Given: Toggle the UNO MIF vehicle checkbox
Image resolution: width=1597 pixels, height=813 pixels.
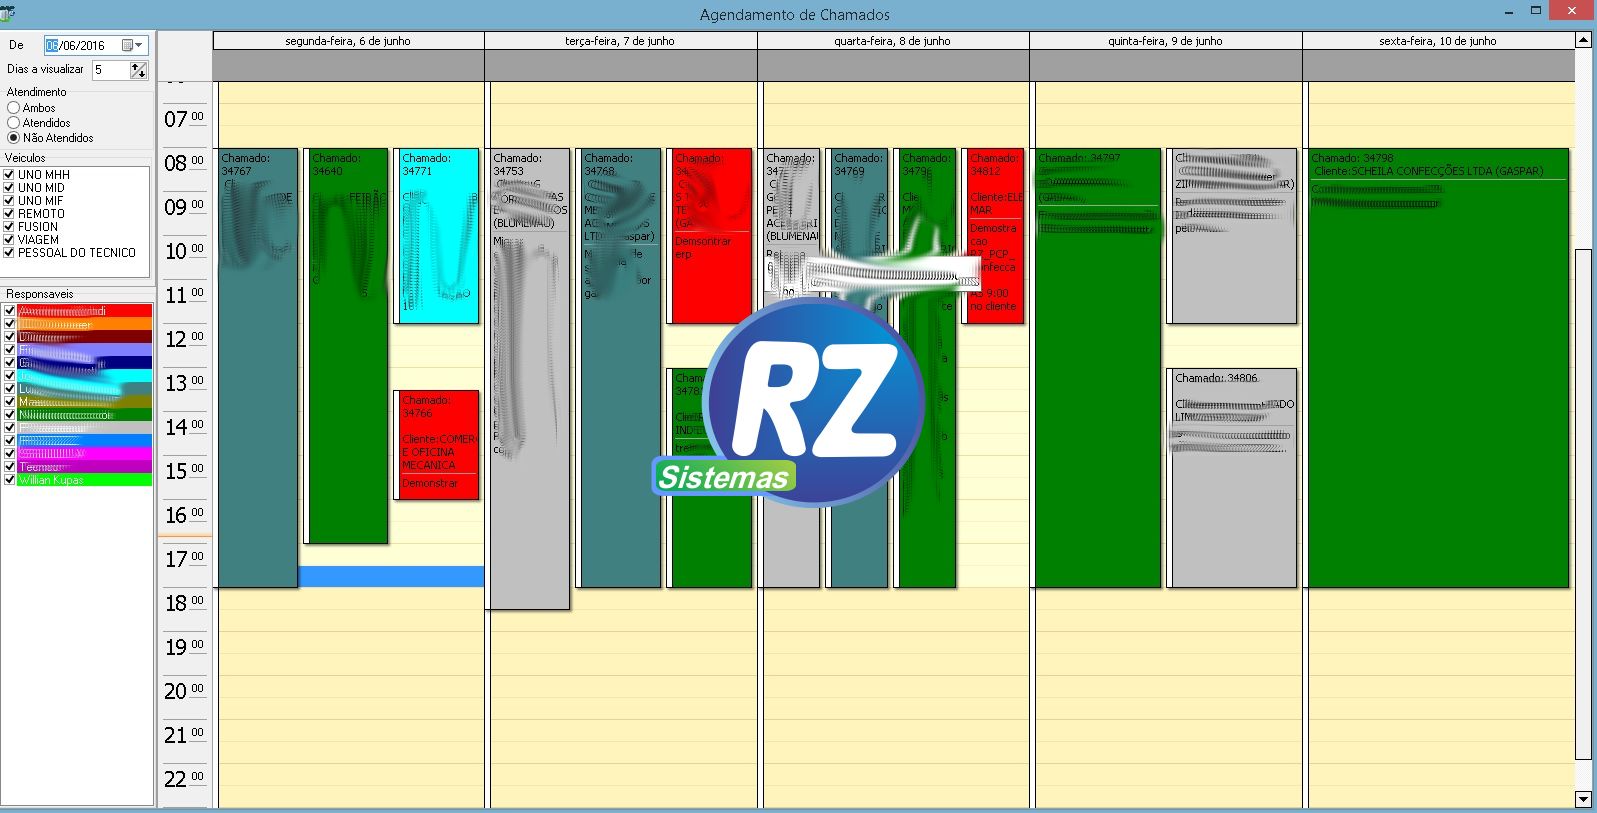Looking at the screenshot, I should point(9,200).
